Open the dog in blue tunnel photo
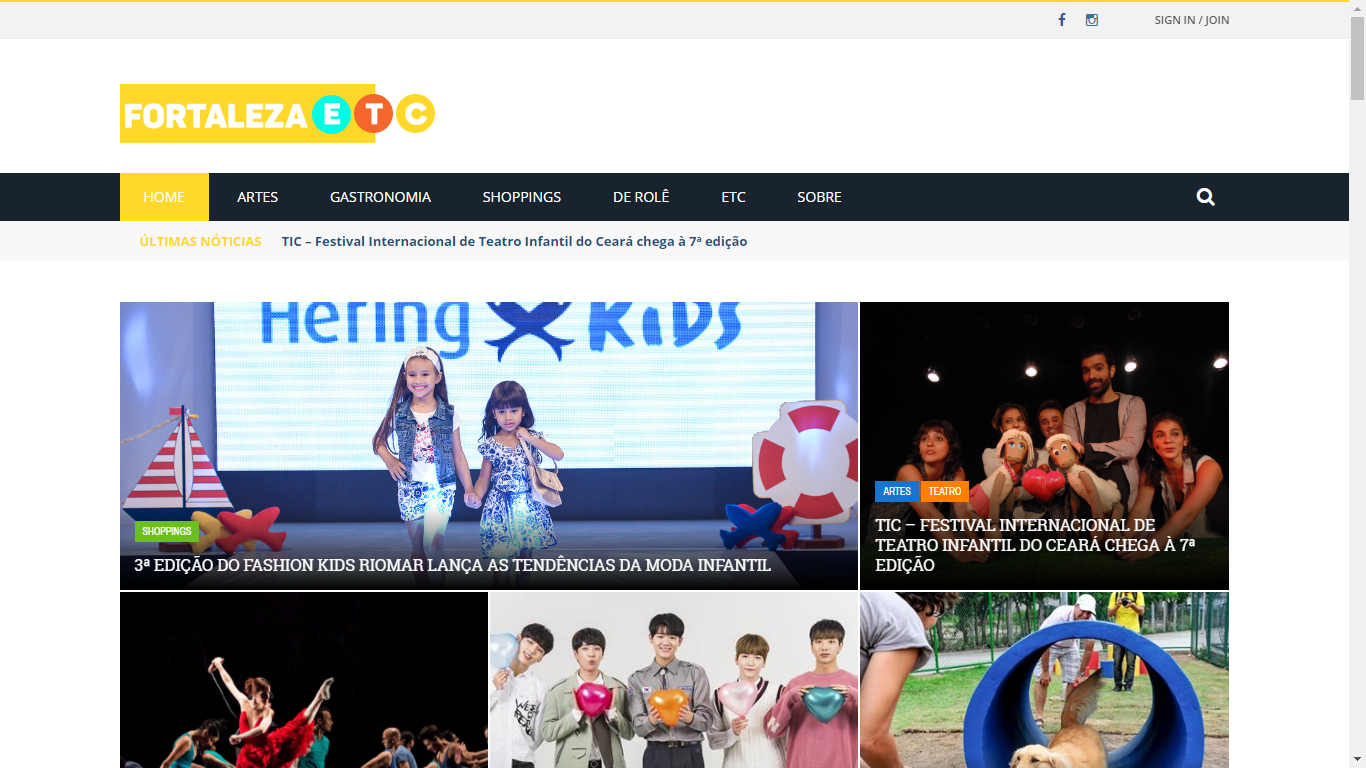This screenshot has width=1366, height=768. tap(1044, 680)
